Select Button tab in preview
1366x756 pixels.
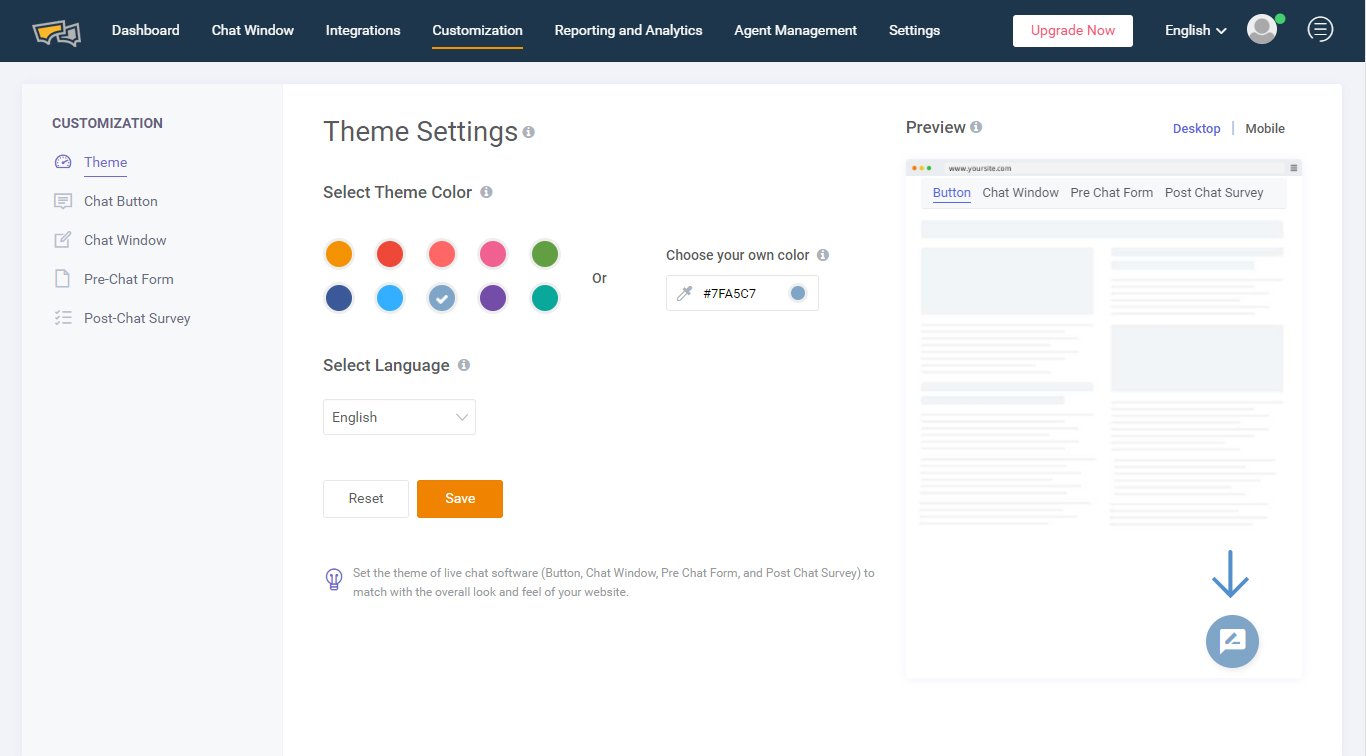click(952, 193)
